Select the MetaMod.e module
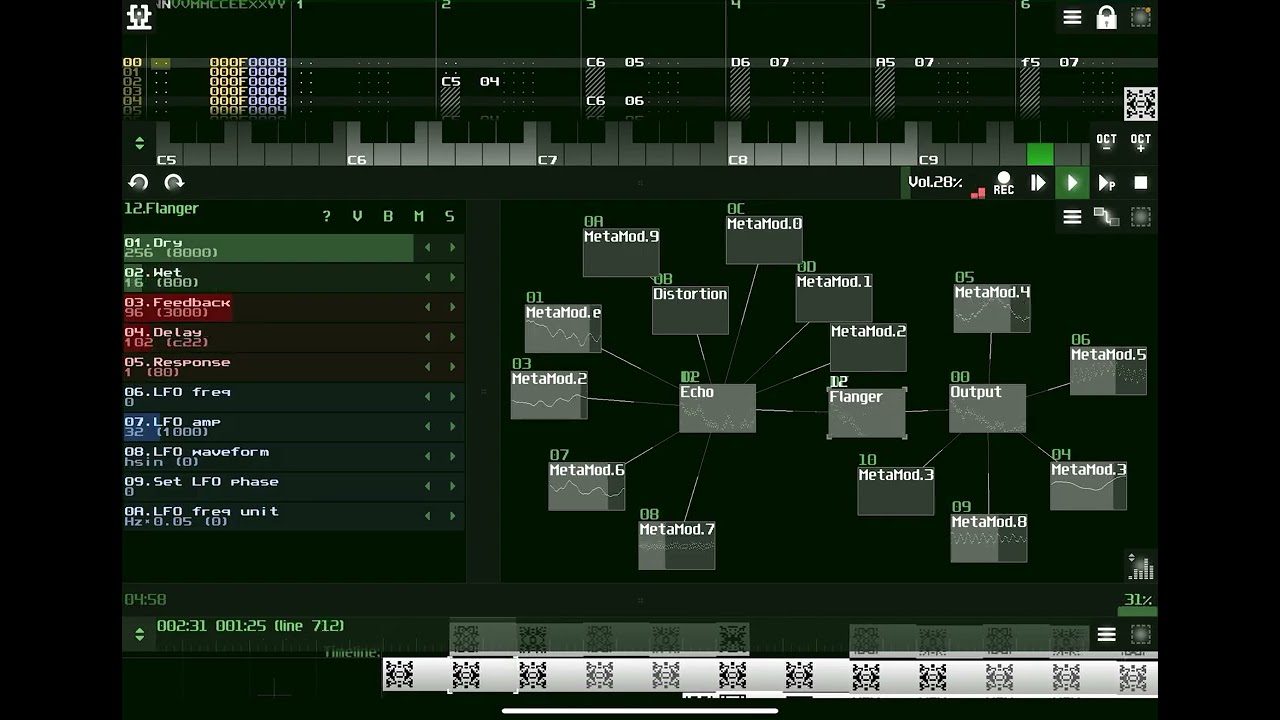1280x720 pixels. pos(563,328)
